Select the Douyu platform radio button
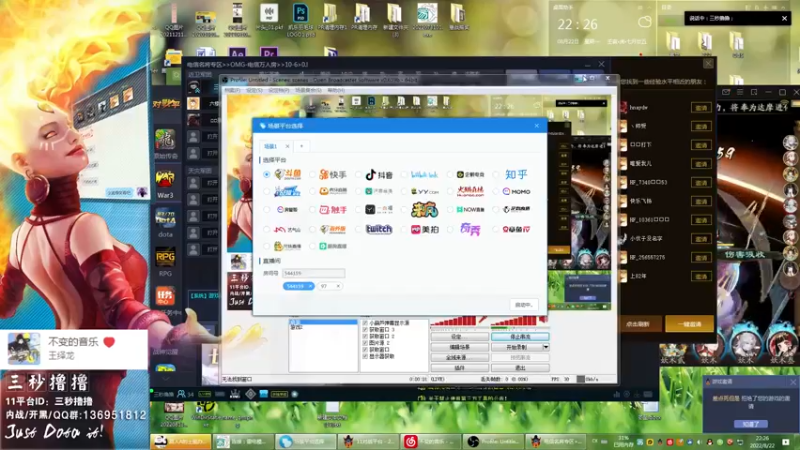 pyautogui.click(x=266, y=174)
